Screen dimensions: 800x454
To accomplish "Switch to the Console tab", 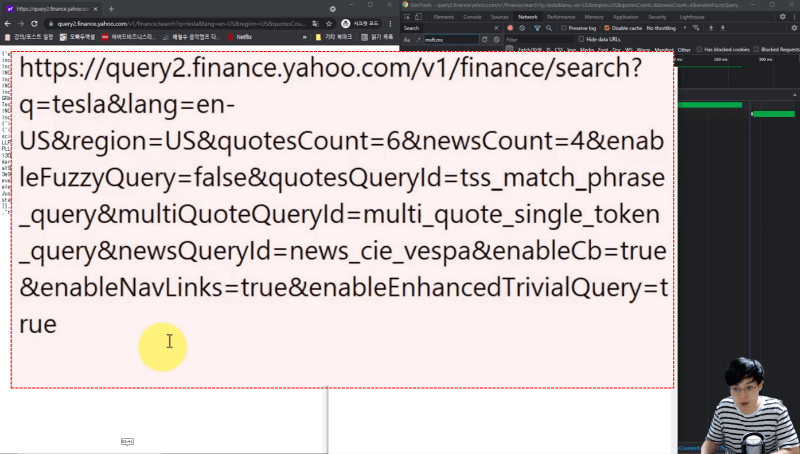I will (472, 17).
